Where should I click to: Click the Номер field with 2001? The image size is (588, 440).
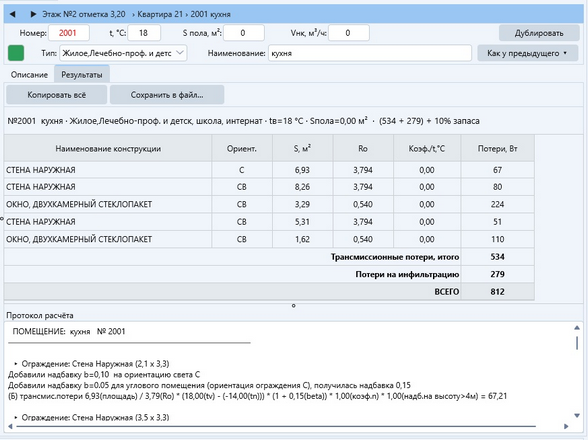coord(69,33)
